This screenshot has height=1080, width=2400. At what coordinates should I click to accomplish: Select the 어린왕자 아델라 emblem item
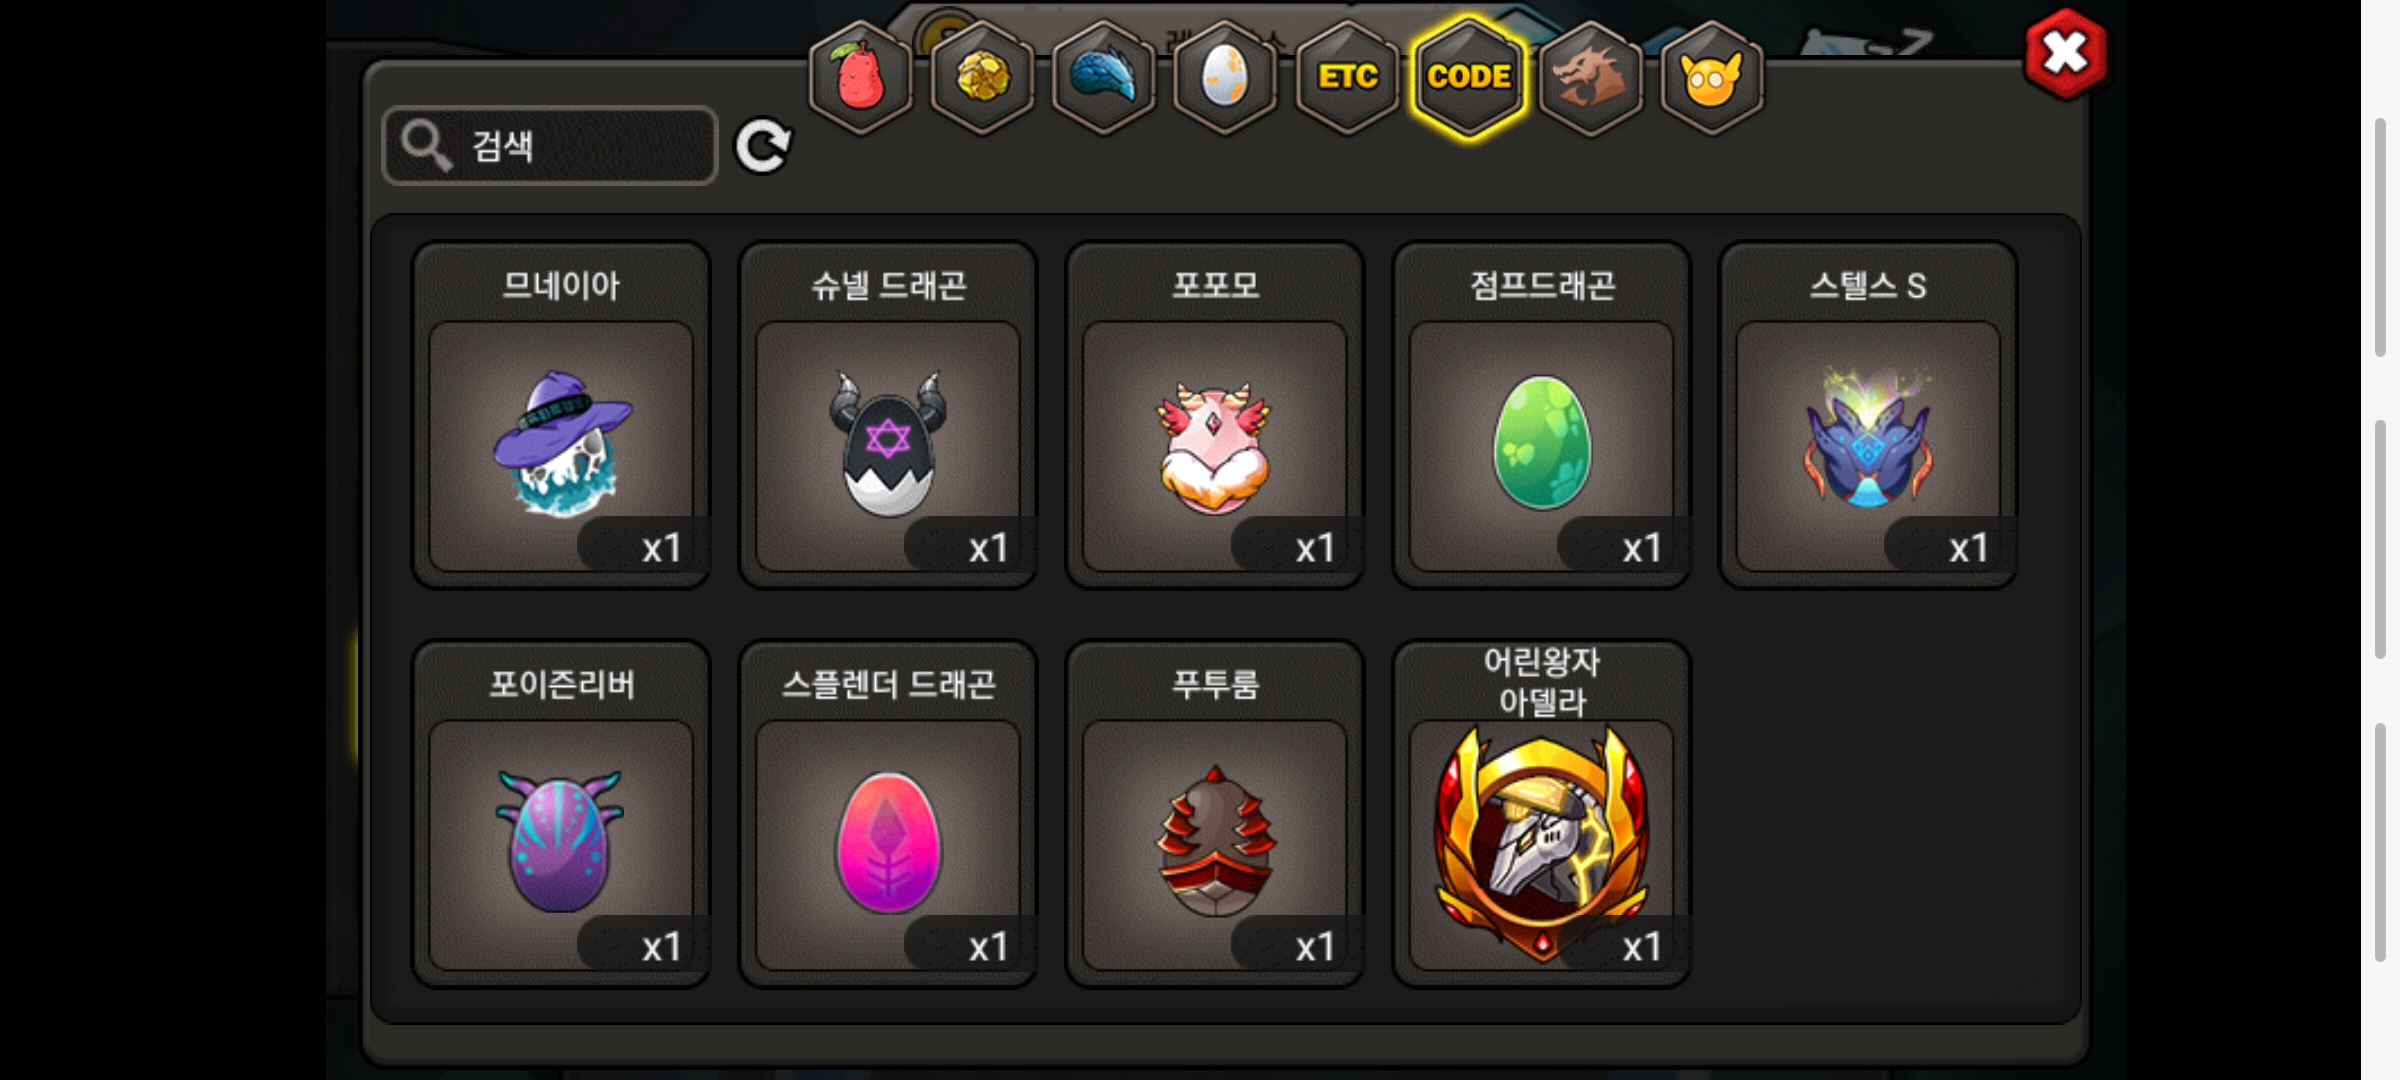[1542, 814]
